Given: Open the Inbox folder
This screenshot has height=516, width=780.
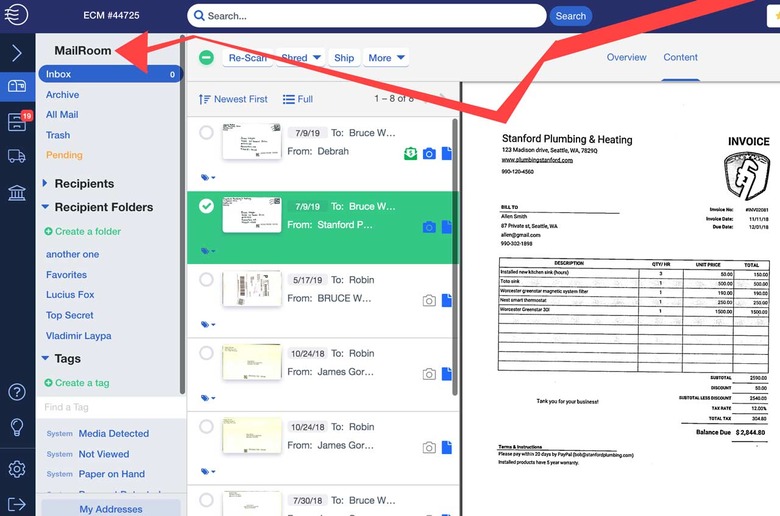Looking at the screenshot, I should (x=110, y=74).
